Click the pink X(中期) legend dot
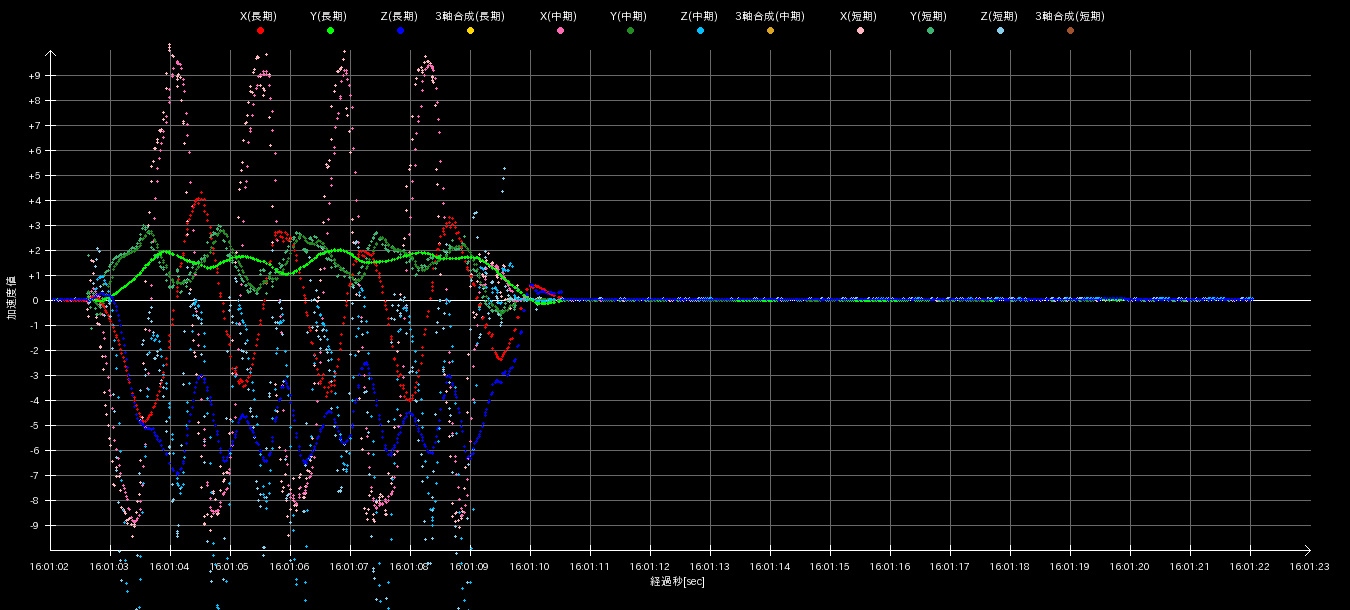 (560, 31)
